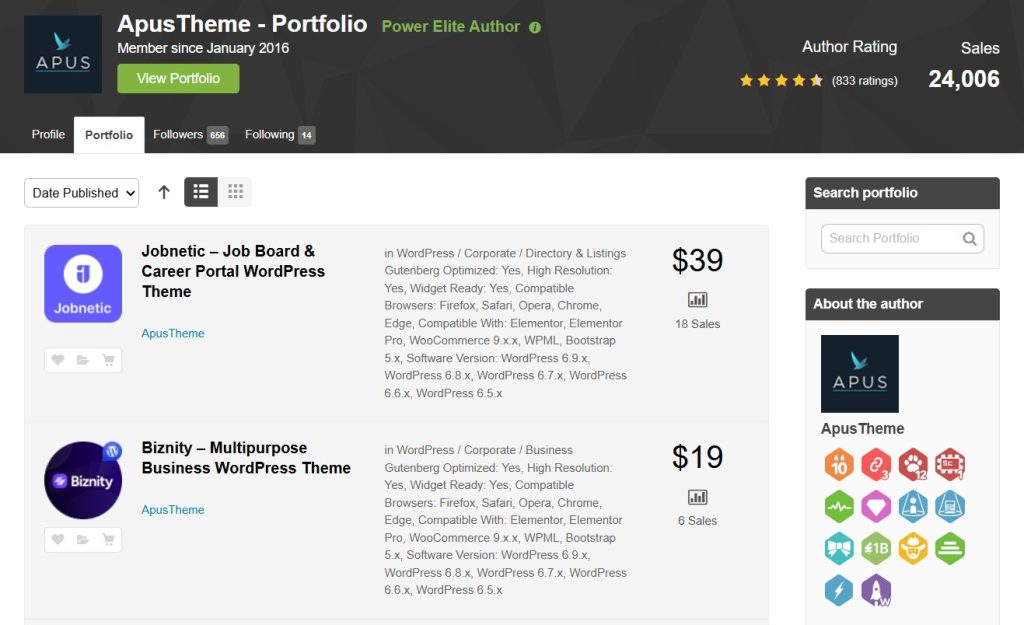
Task: Focus the Search Portfolio input field
Action: tap(890, 239)
